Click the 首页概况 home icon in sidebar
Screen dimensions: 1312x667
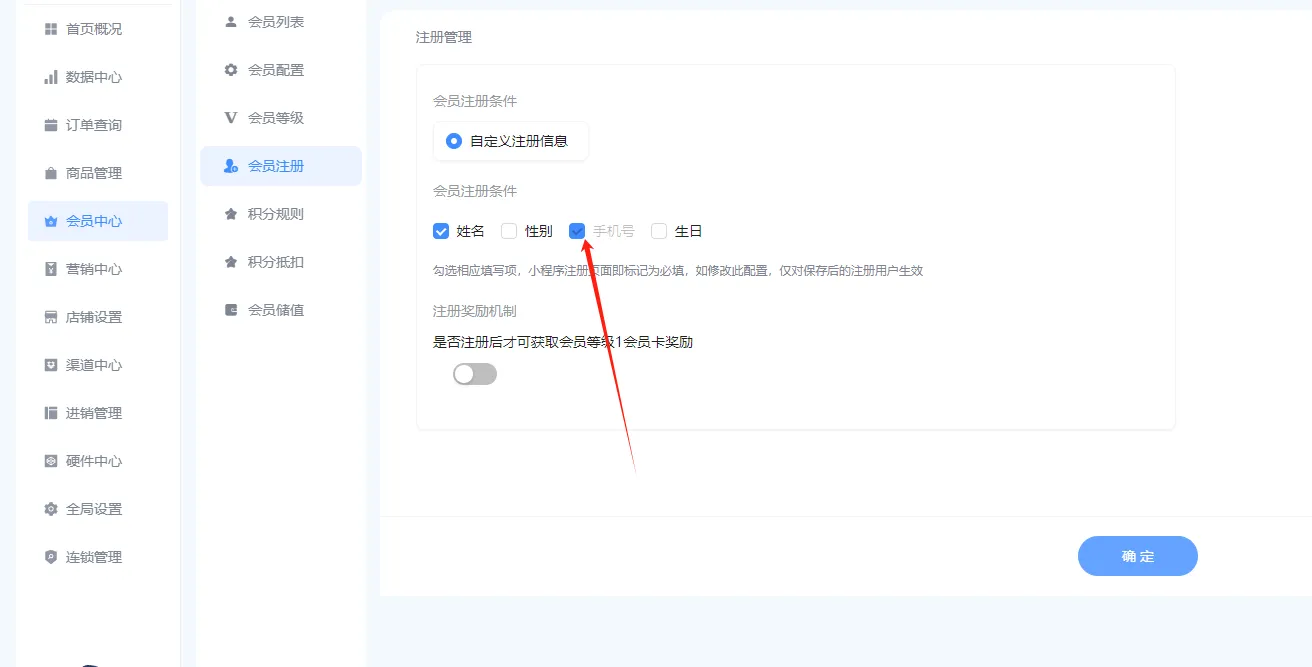coord(50,28)
